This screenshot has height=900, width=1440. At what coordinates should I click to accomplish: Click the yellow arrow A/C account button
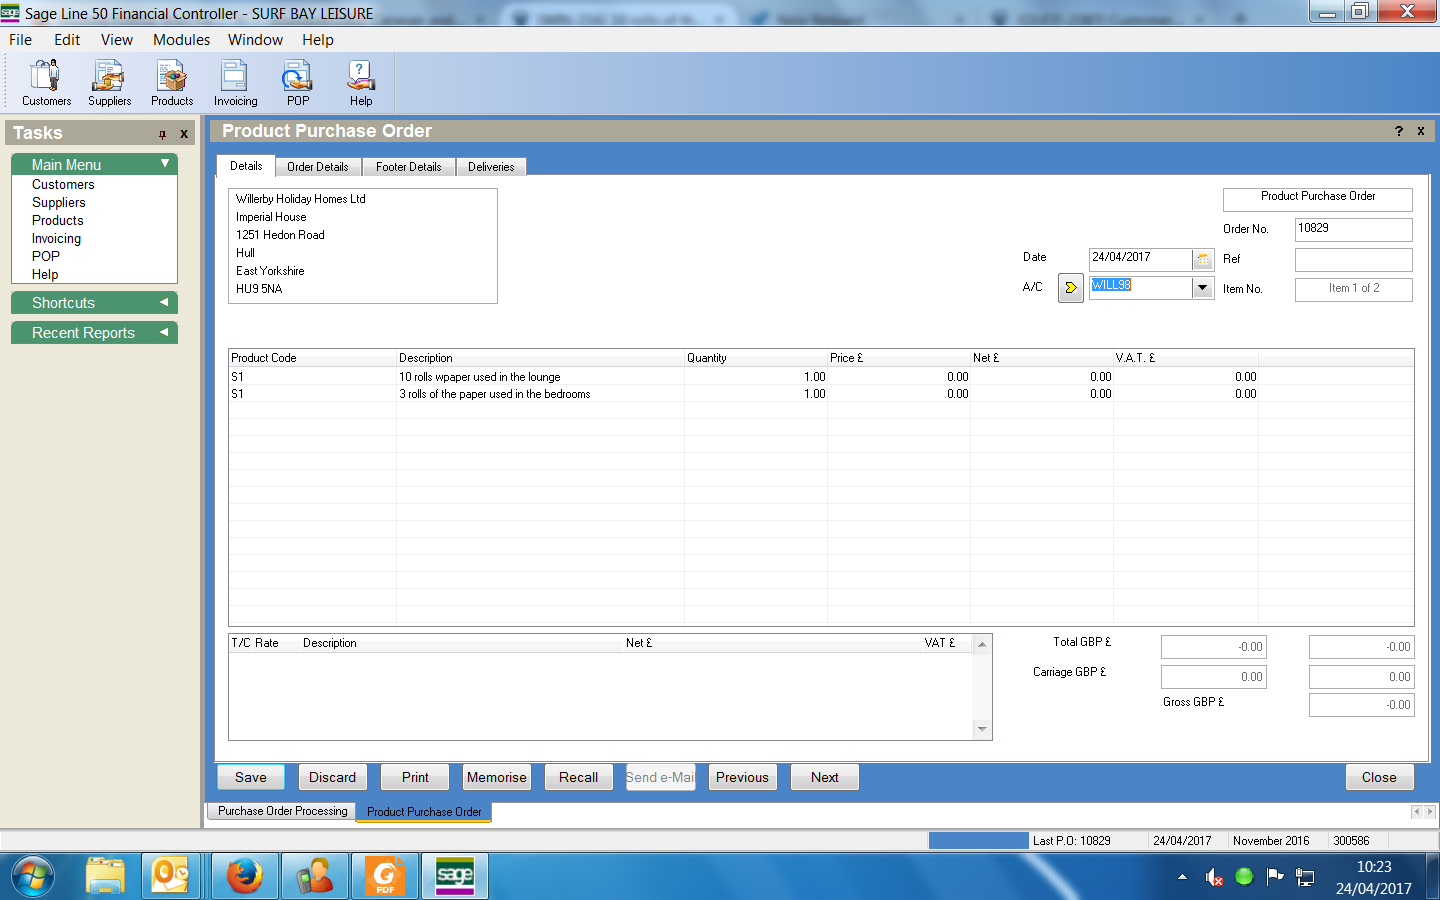(1070, 288)
